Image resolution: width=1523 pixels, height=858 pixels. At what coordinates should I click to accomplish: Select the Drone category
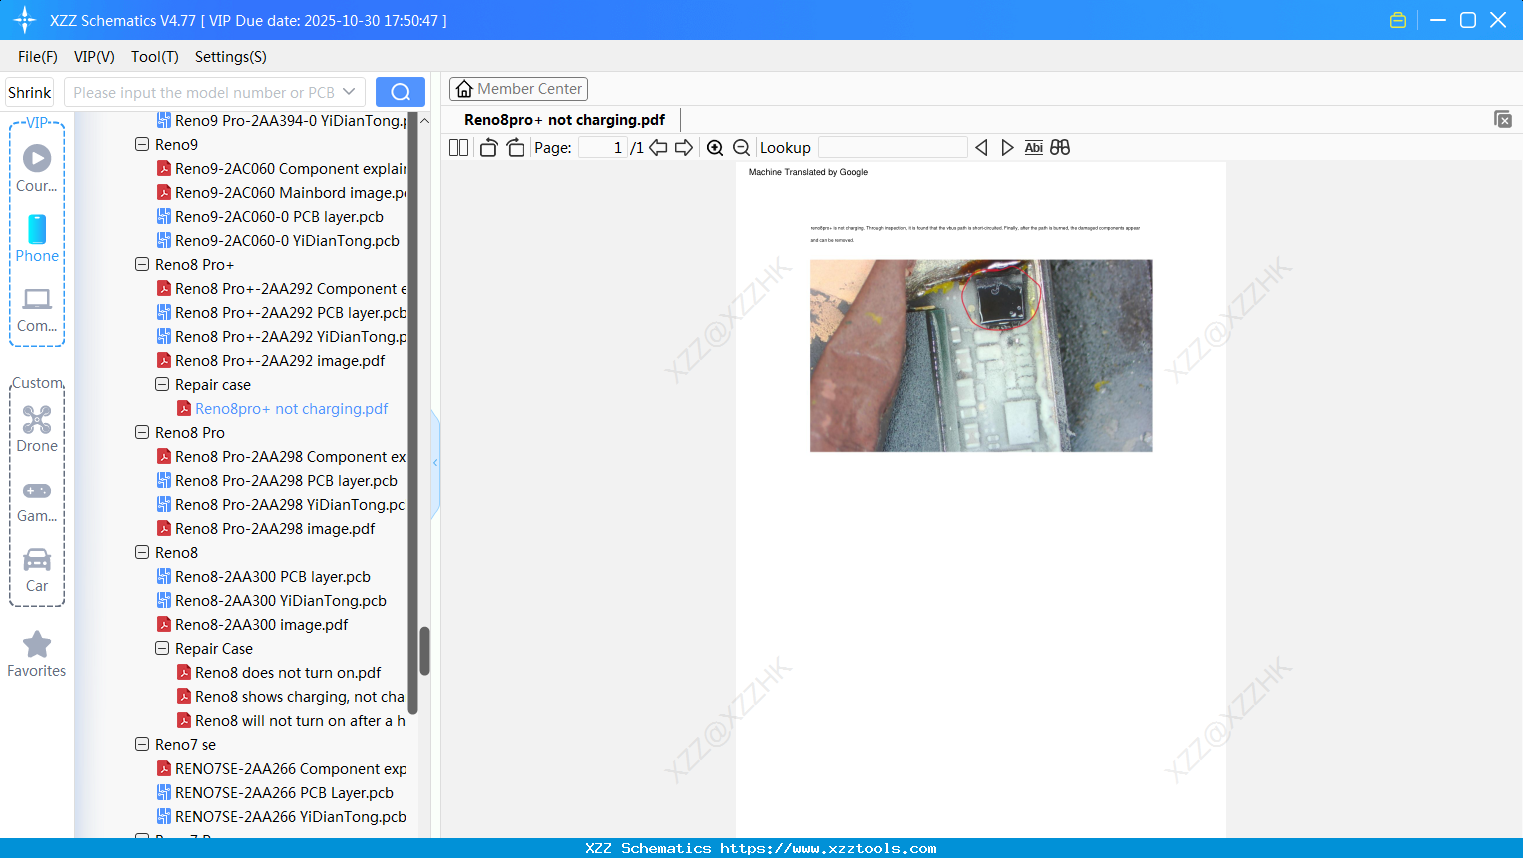37,429
